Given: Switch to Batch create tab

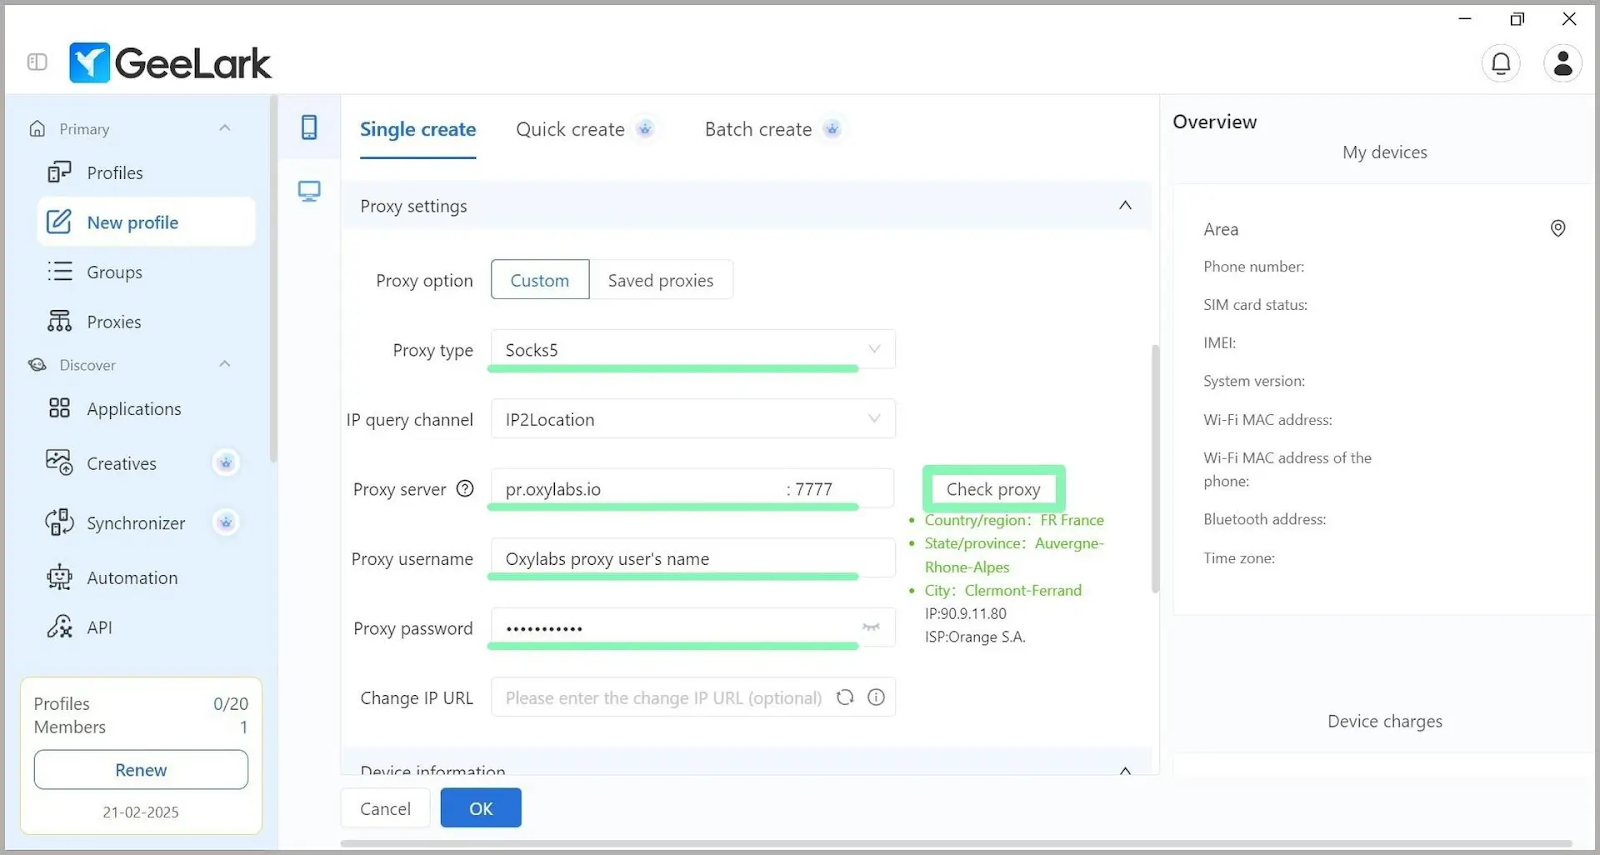Looking at the screenshot, I should (x=758, y=129).
